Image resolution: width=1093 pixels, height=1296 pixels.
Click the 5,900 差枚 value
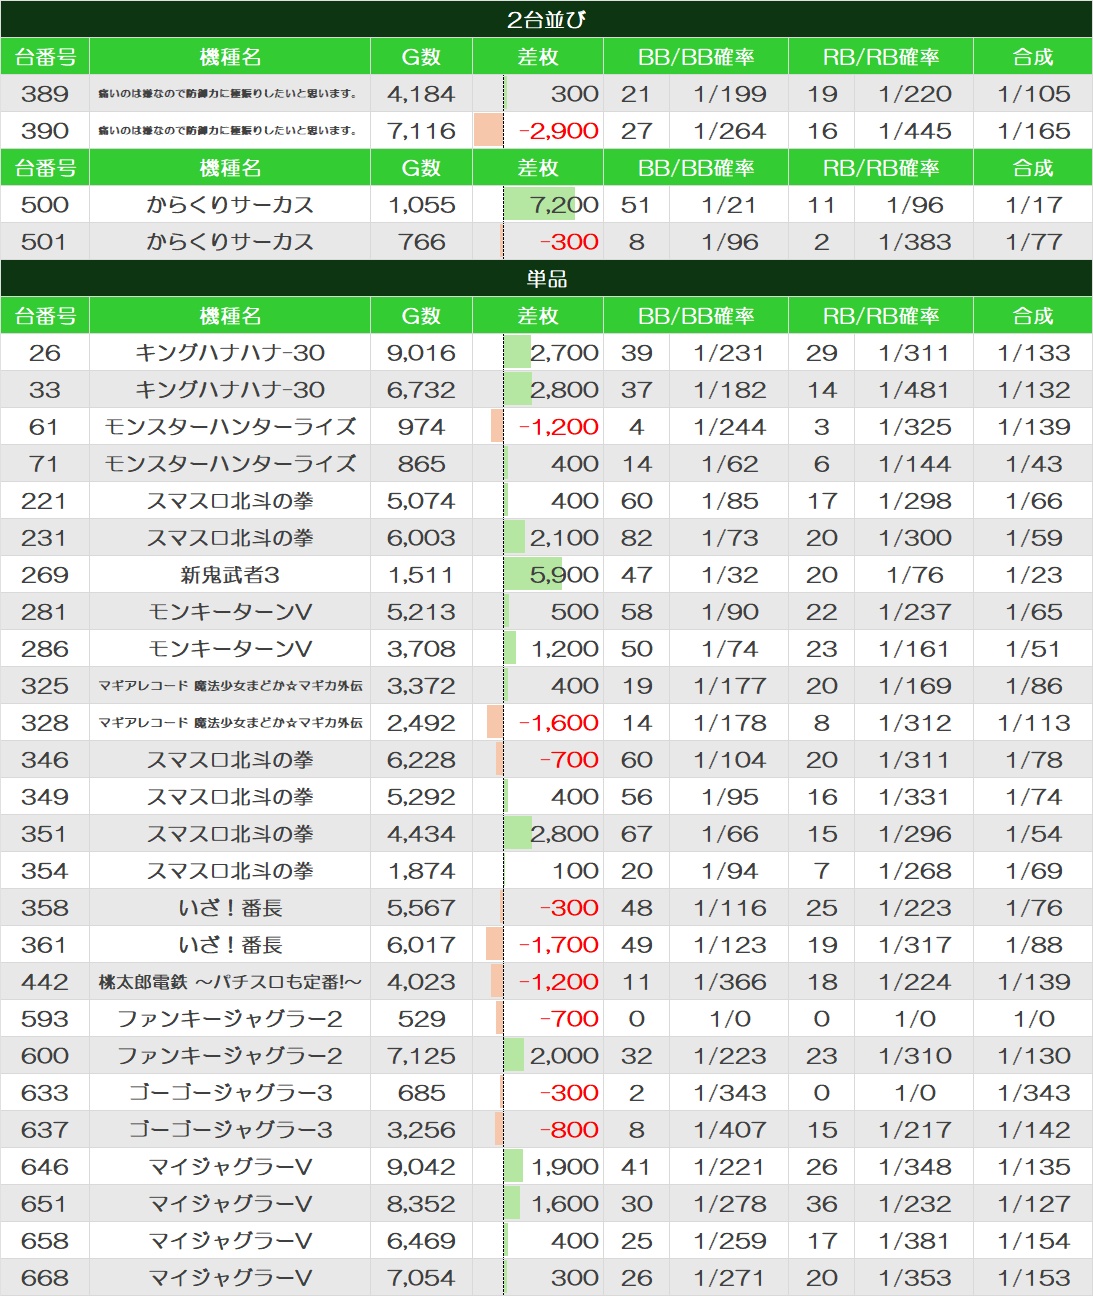(x=565, y=575)
